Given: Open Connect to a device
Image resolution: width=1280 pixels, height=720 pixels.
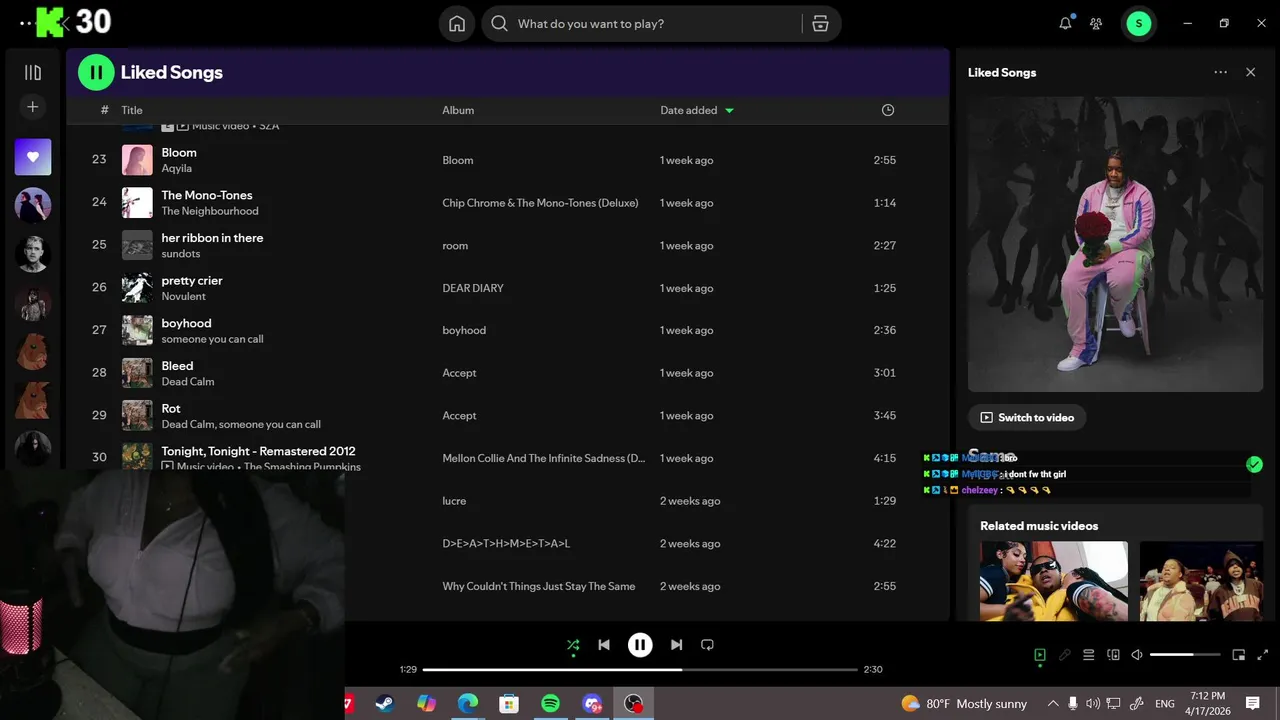Looking at the screenshot, I should pyautogui.click(x=1113, y=655).
